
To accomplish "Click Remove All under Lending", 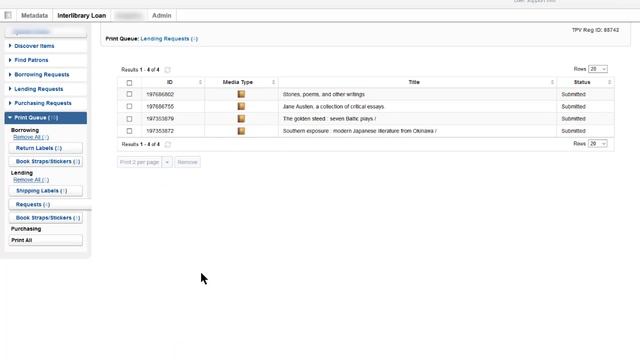I will coord(31,180).
